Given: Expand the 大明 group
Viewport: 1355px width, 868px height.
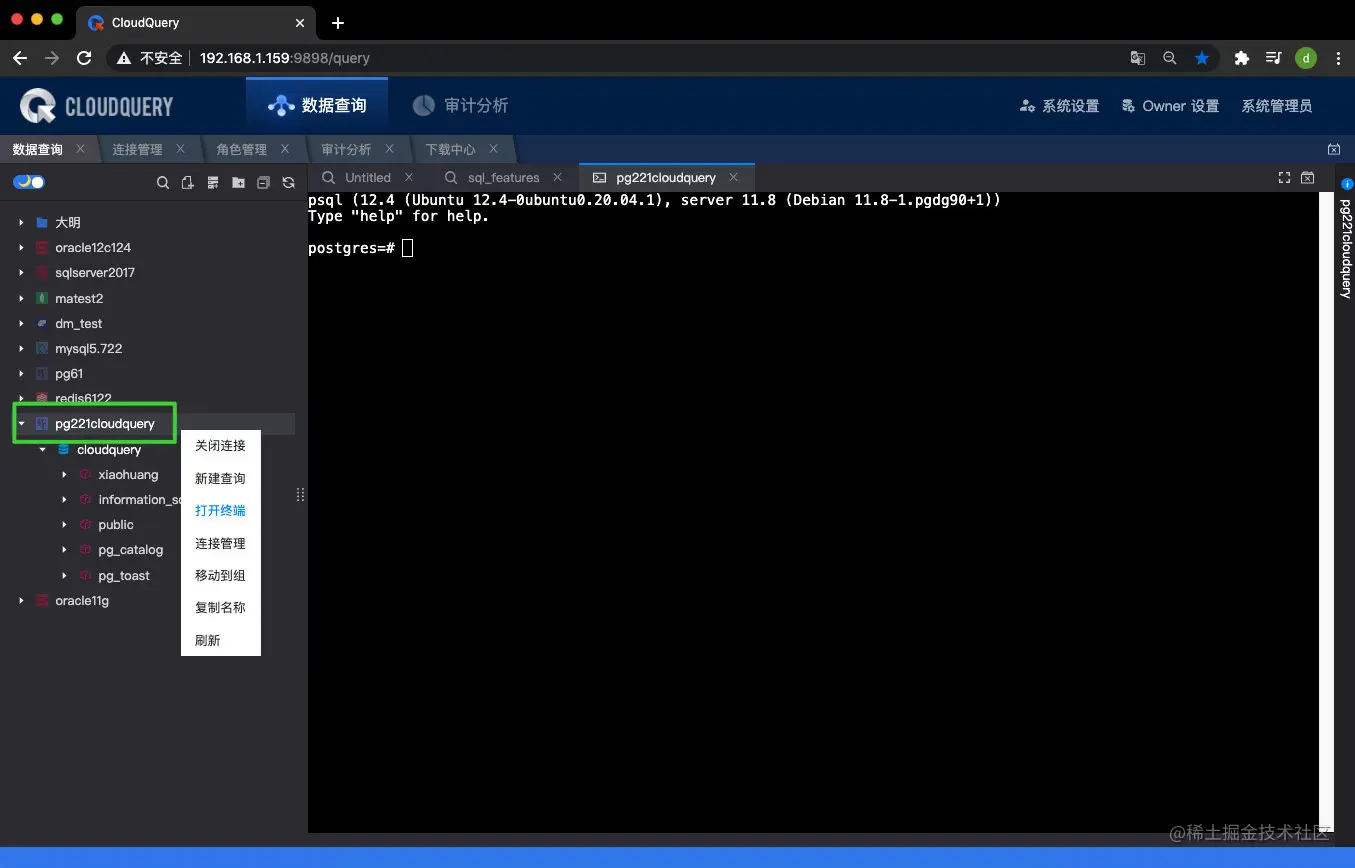Looking at the screenshot, I should (x=21, y=222).
